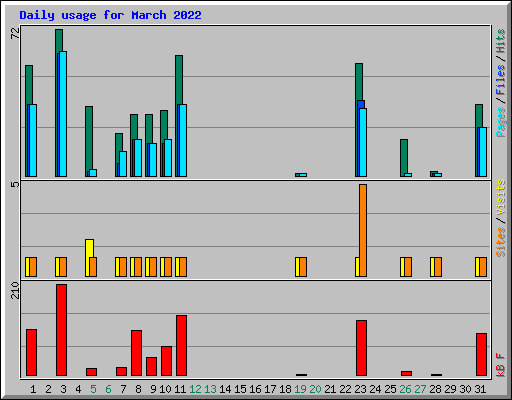Click the red KB bar for day 10
Image resolution: width=512 pixels, height=400 pixels.
pyautogui.click(x=166, y=361)
